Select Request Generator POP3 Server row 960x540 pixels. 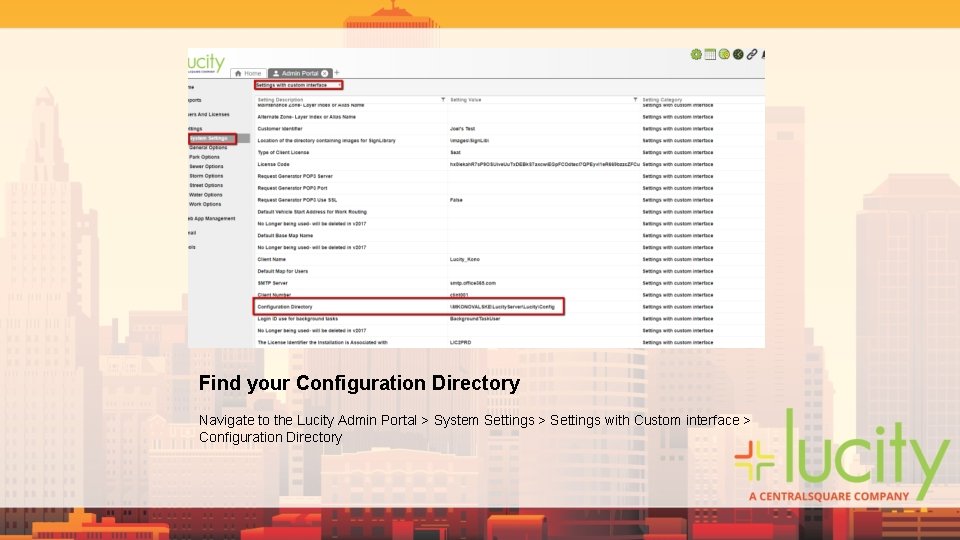[x=295, y=176]
